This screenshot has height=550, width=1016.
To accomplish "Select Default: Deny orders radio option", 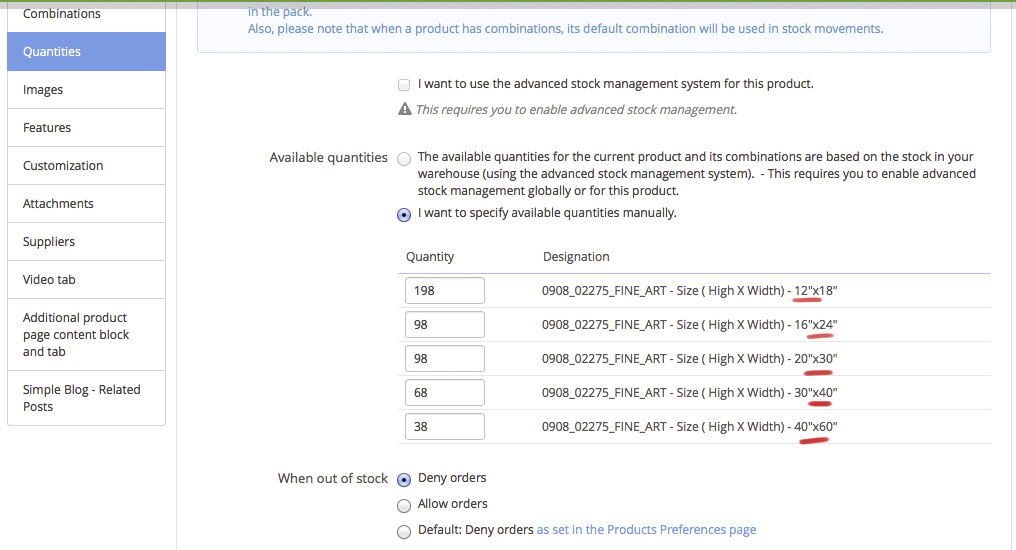I will (x=404, y=531).
